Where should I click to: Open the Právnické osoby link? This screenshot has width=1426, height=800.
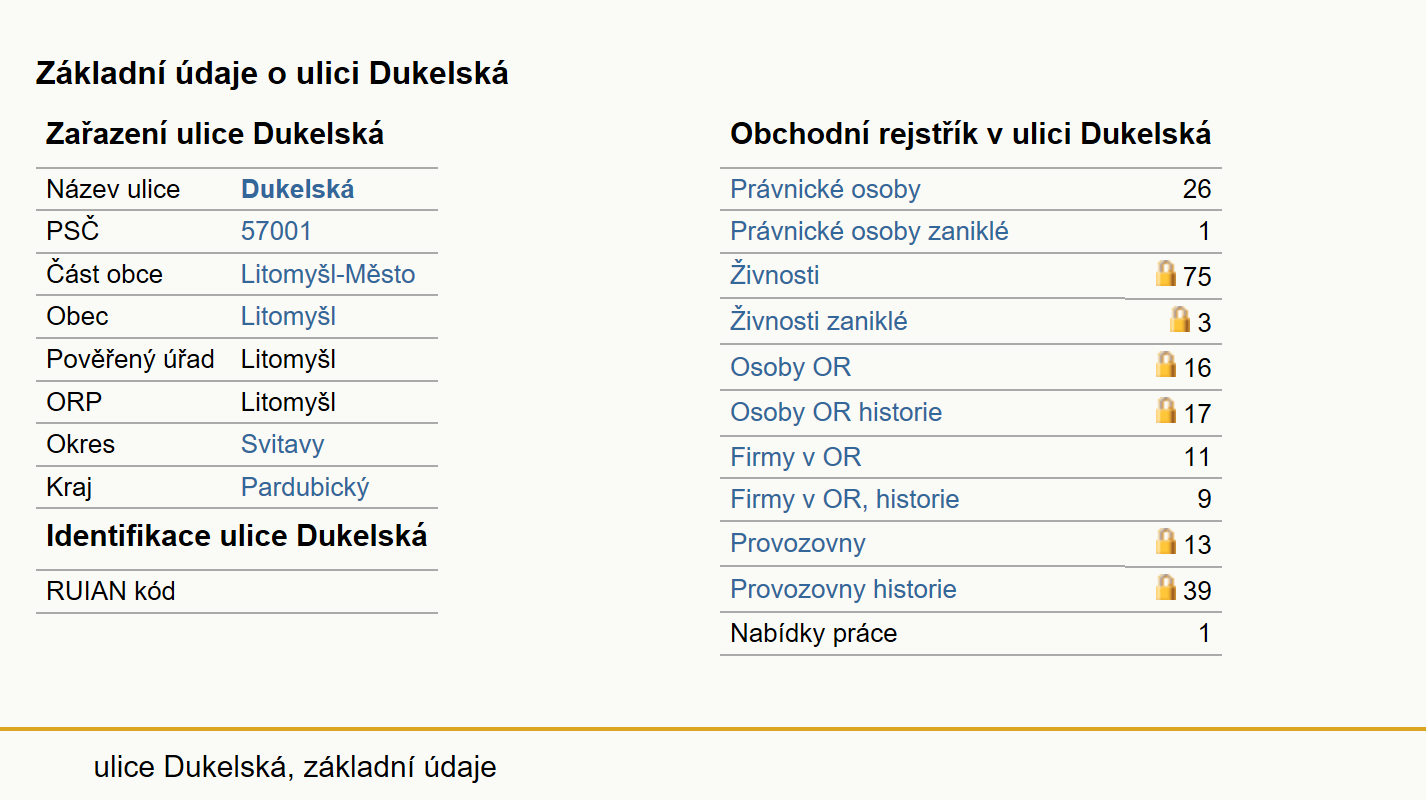pos(825,189)
